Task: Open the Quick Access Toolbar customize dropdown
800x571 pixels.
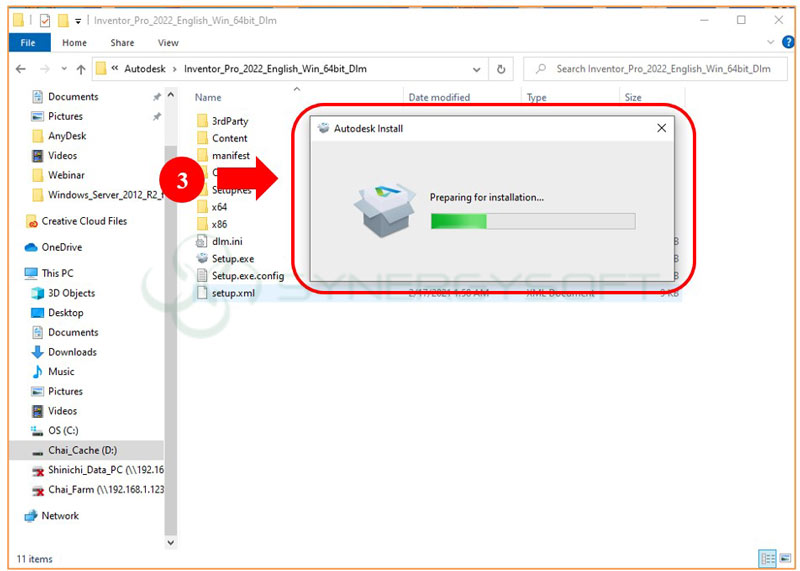Action: tap(78, 19)
